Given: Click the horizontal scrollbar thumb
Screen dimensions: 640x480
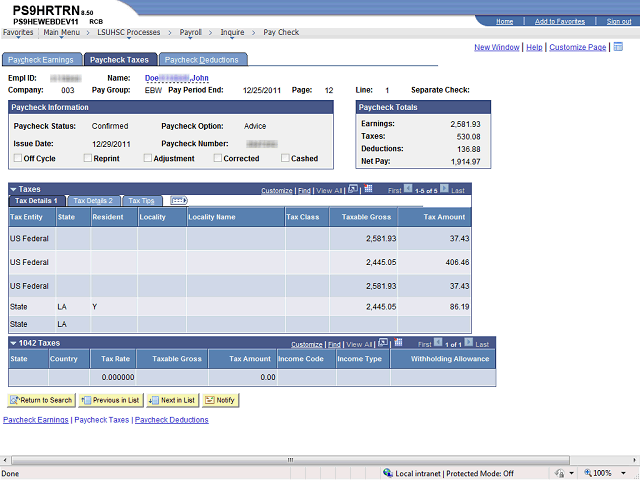Looking at the screenshot, I should pos(290,460).
